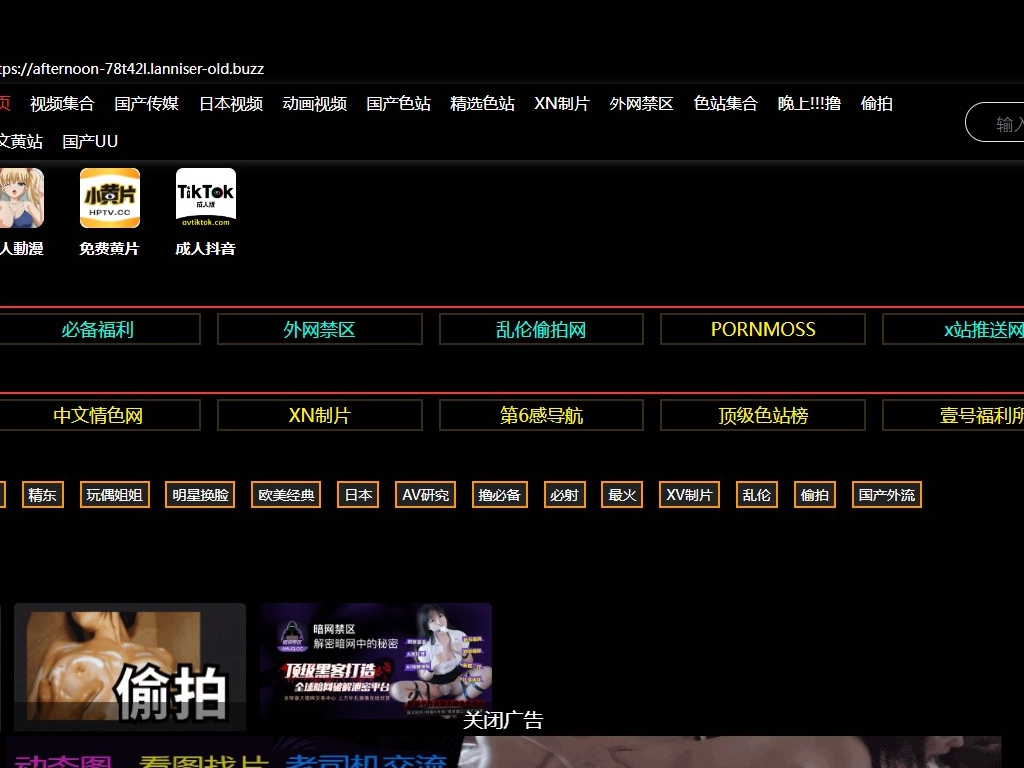Click the 日本 orange-bordered tag
The height and width of the screenshot is (768, 1024).
click(358, 495)
